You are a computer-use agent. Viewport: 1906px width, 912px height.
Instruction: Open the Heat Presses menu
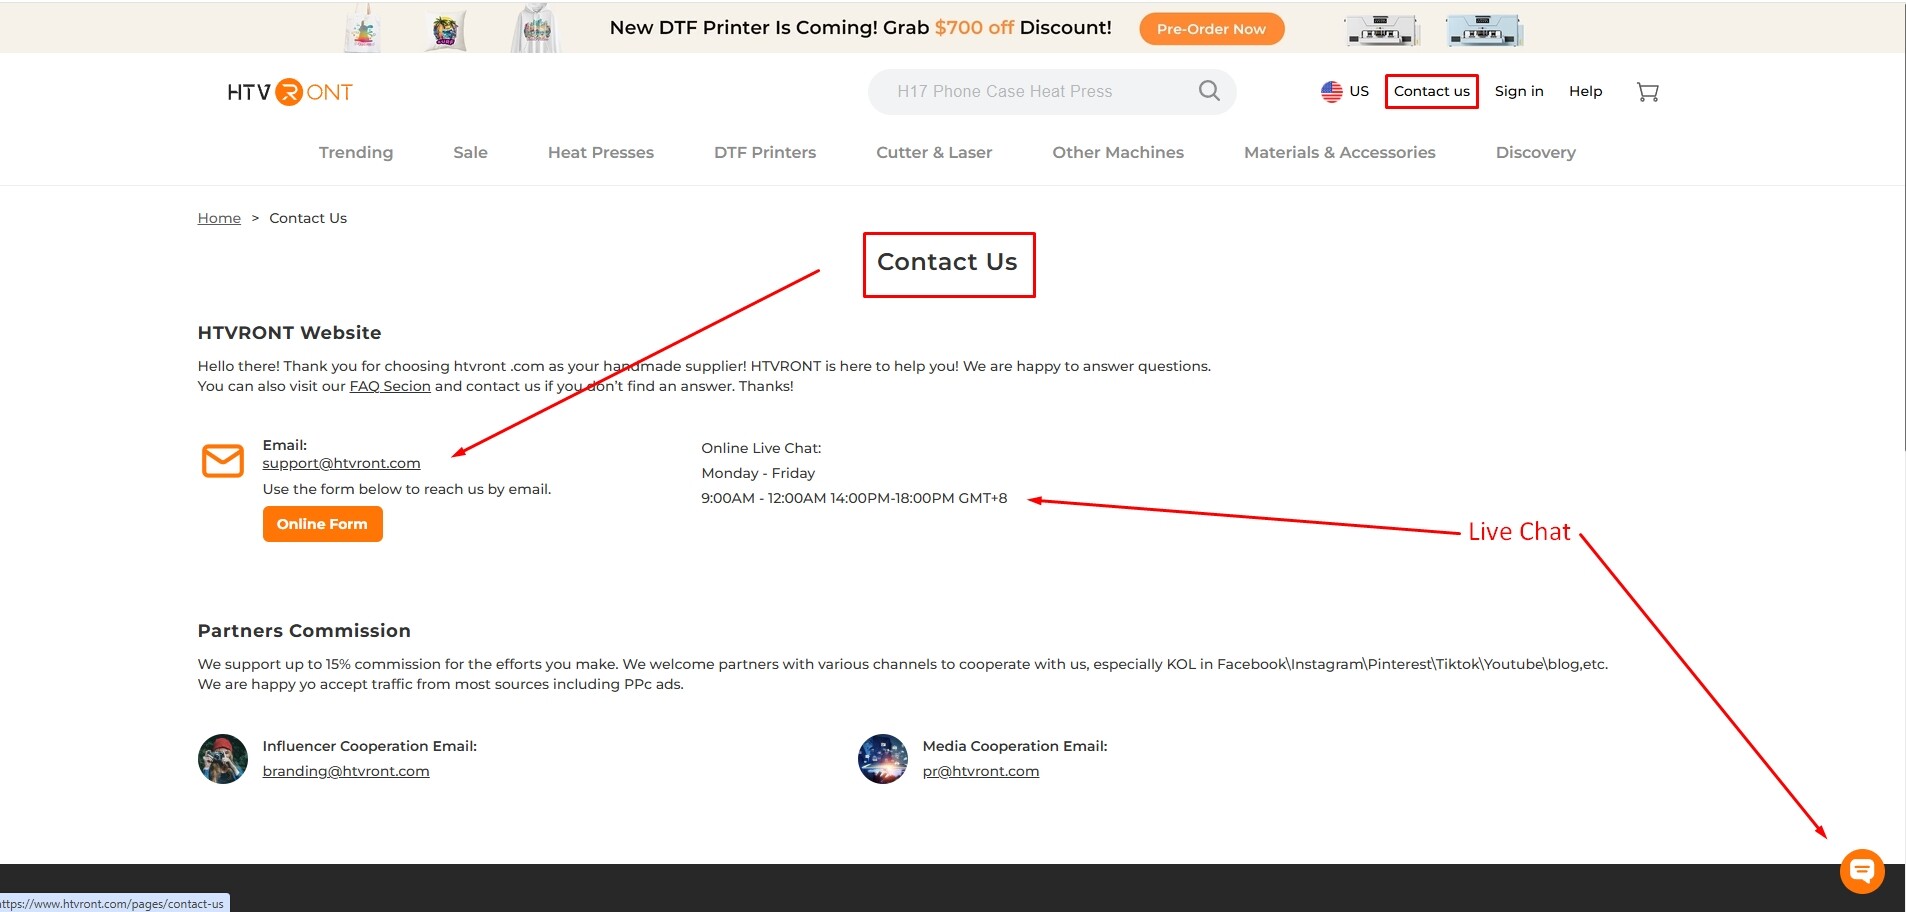(x=600, y=152)
